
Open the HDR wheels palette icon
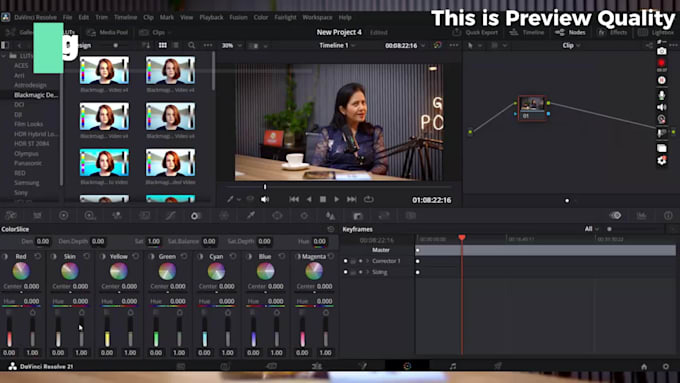pyautogui.click(x=90, y=216)
